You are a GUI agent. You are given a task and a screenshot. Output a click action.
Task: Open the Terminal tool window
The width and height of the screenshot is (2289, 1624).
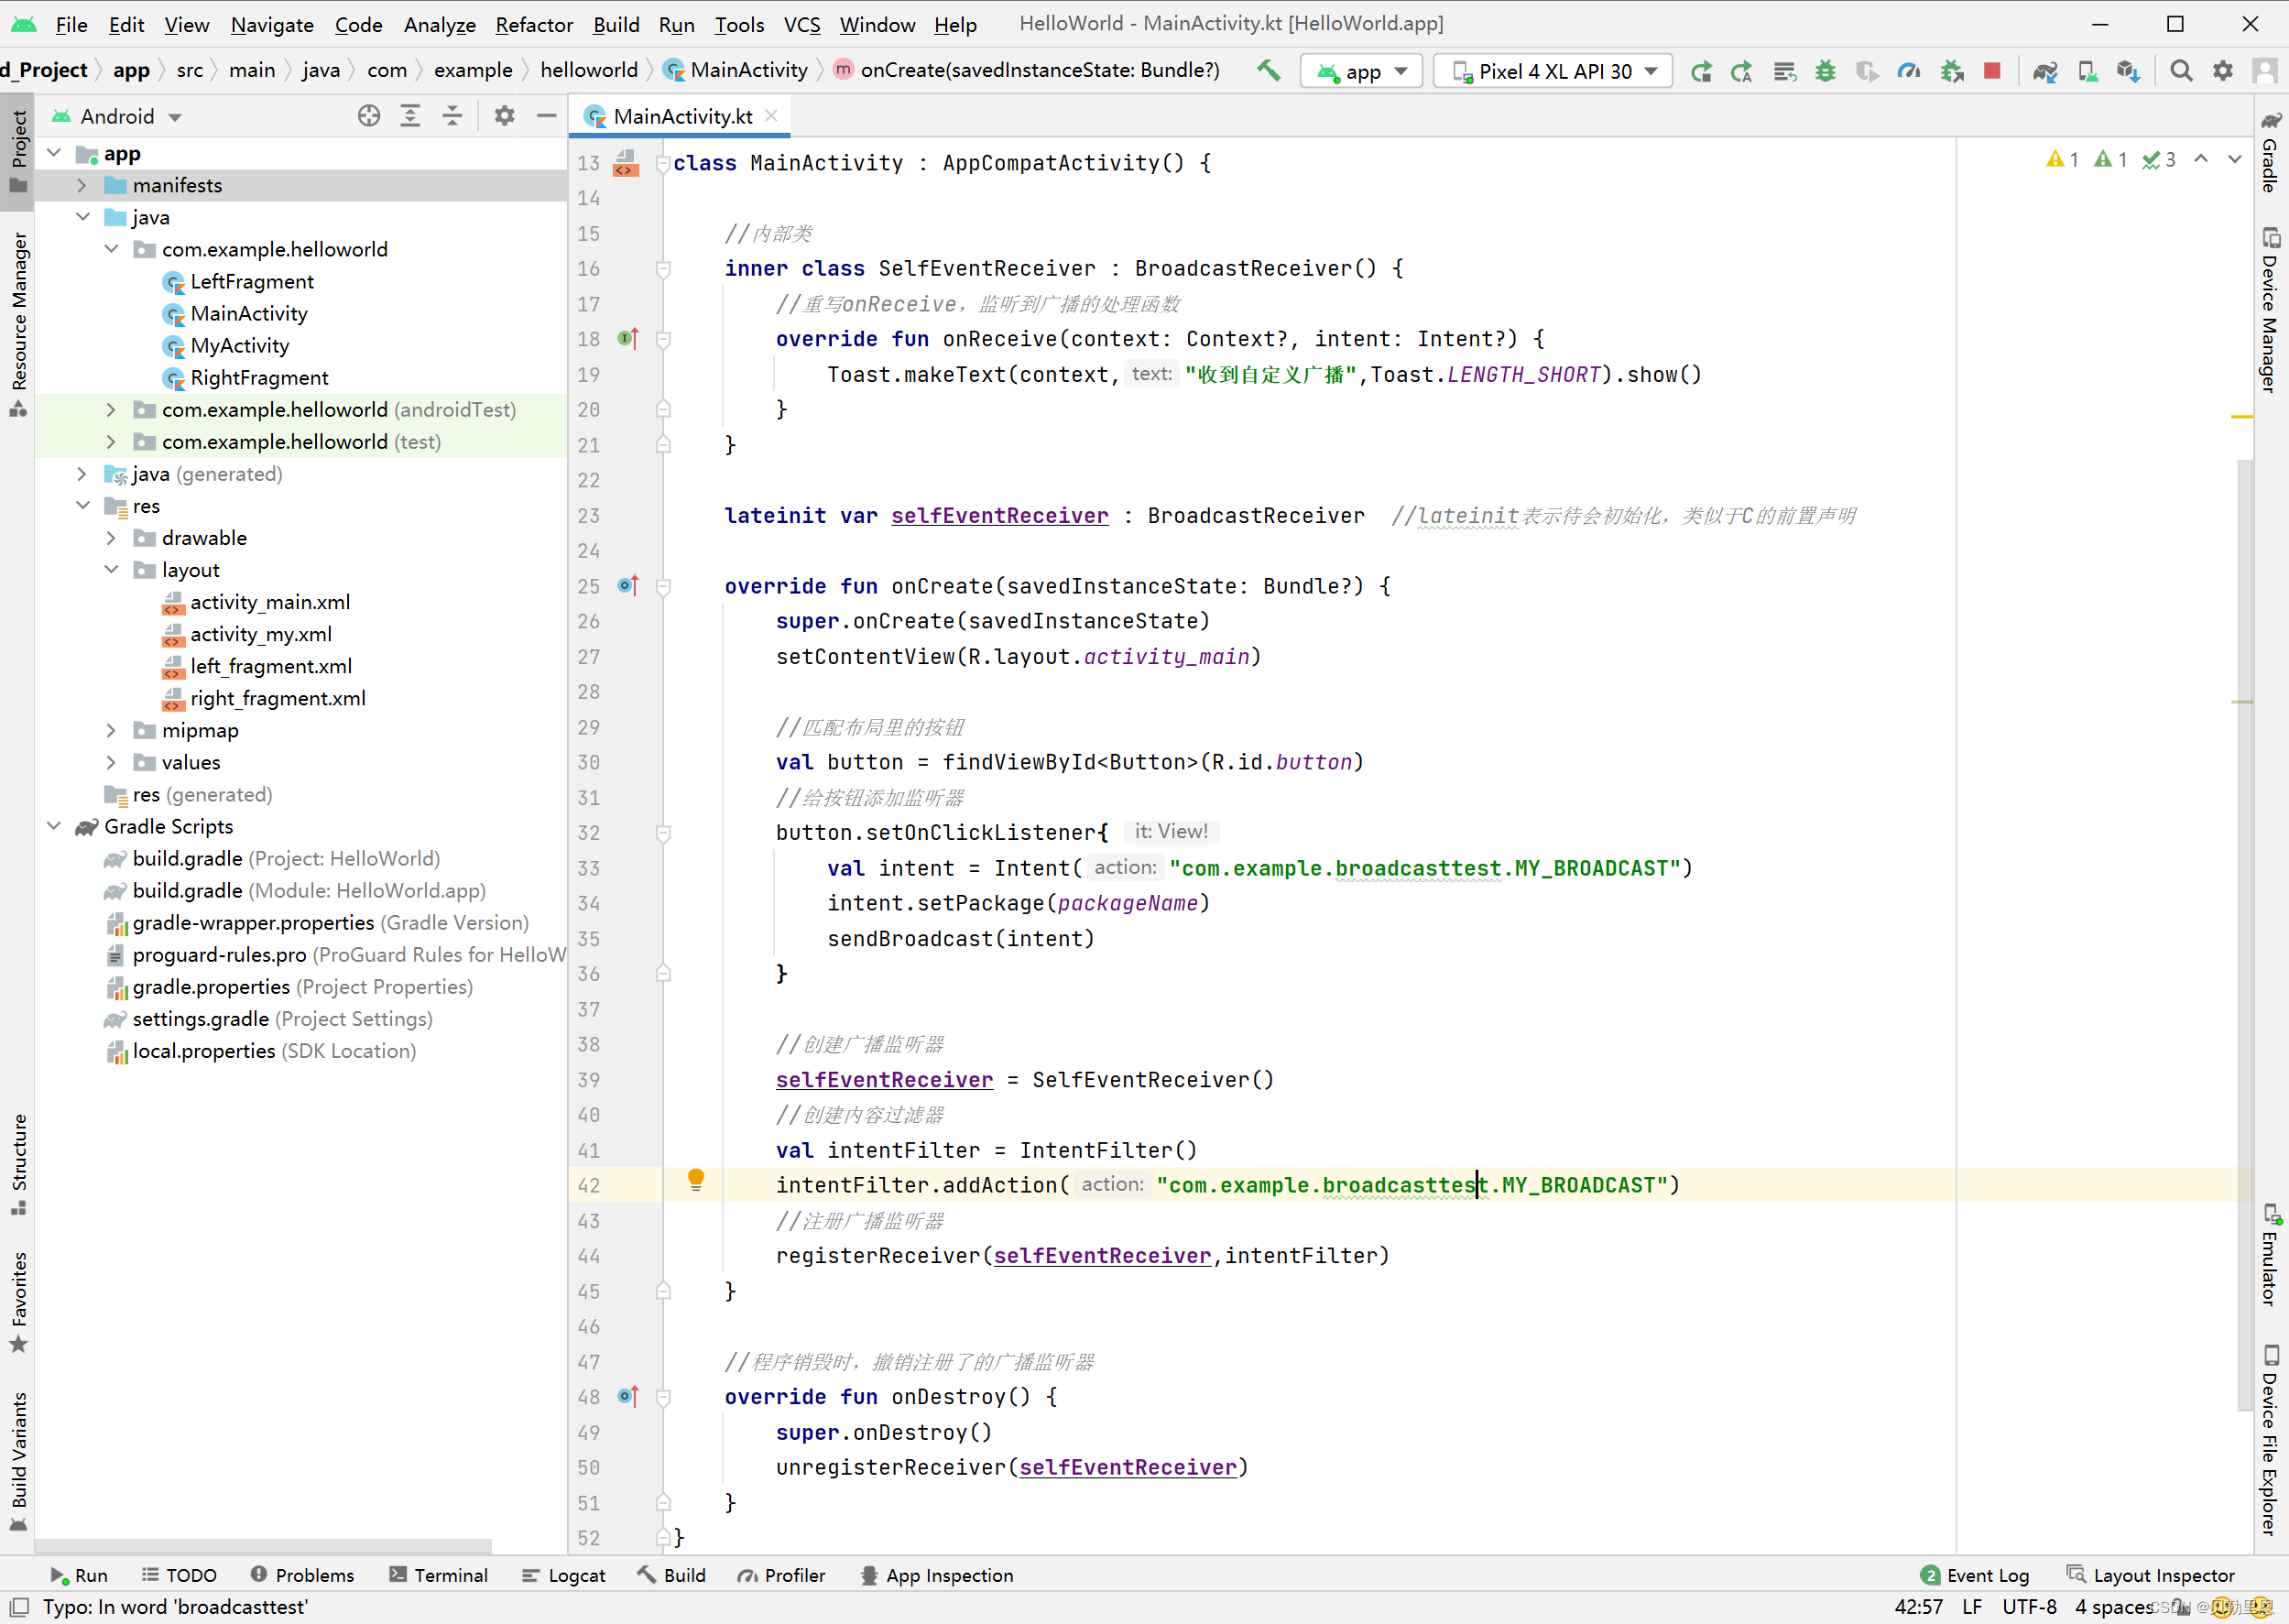[x=438, y=1575]
